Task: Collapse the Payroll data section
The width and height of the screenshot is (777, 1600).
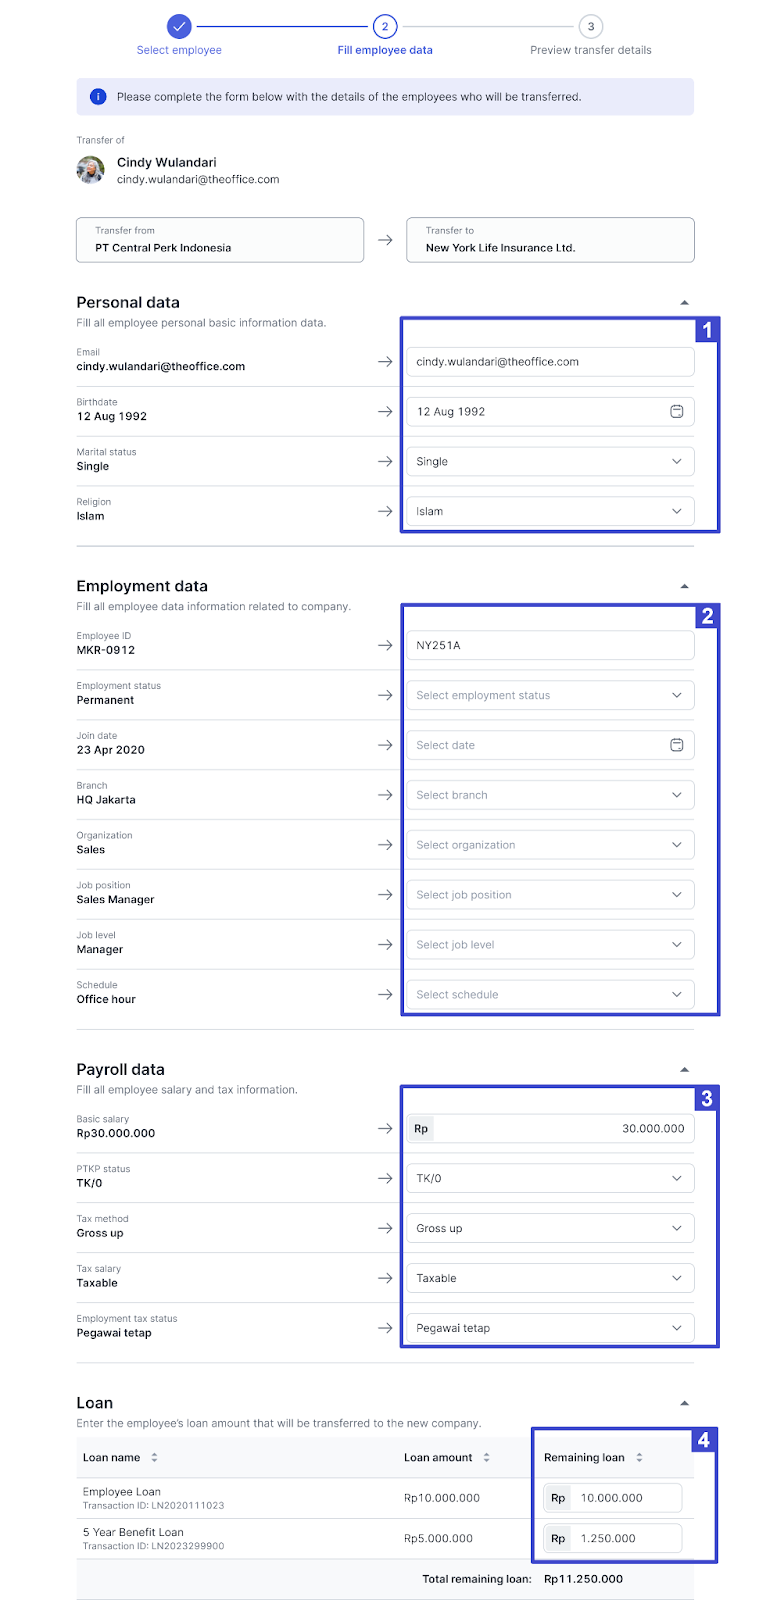Action: [684, 1069]
